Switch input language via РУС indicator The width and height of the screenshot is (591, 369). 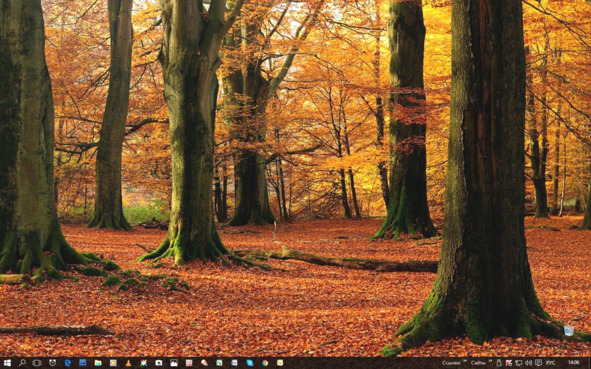(x=550, y=363)
